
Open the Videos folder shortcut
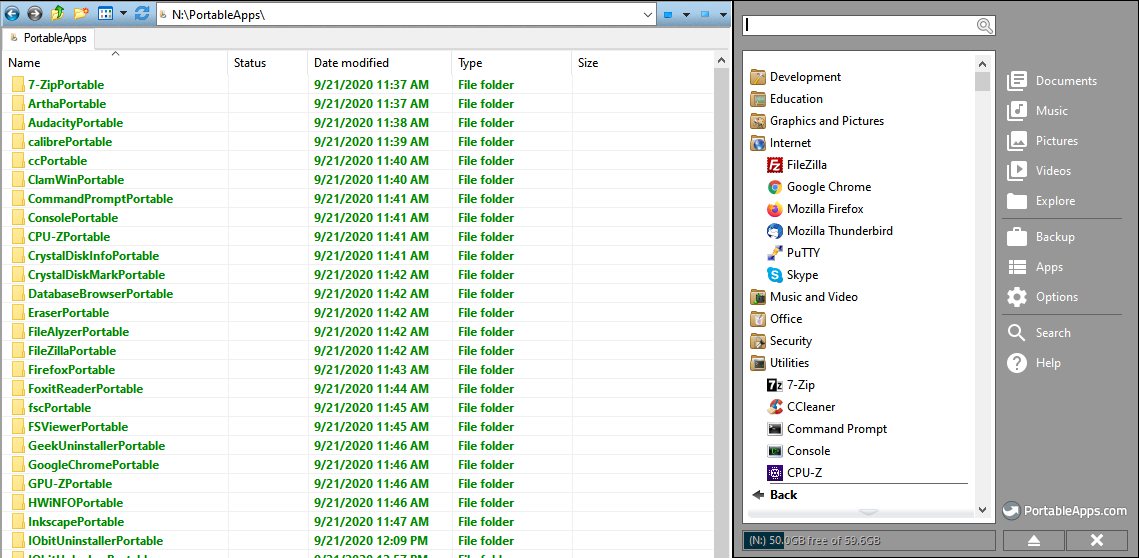(x=1039, y=171)
